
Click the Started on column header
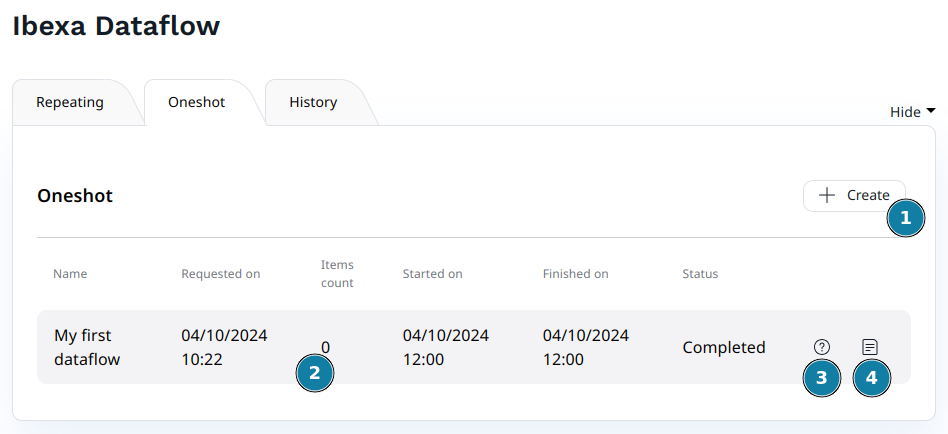(432, 274)
